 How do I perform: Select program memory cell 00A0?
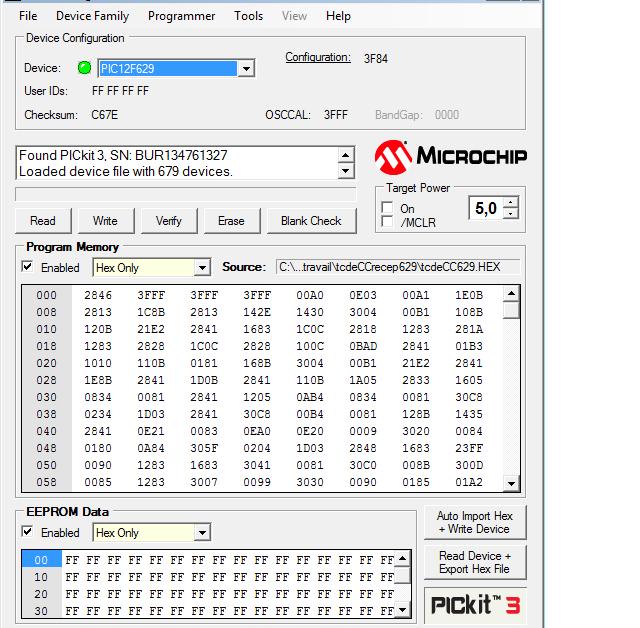310,295
